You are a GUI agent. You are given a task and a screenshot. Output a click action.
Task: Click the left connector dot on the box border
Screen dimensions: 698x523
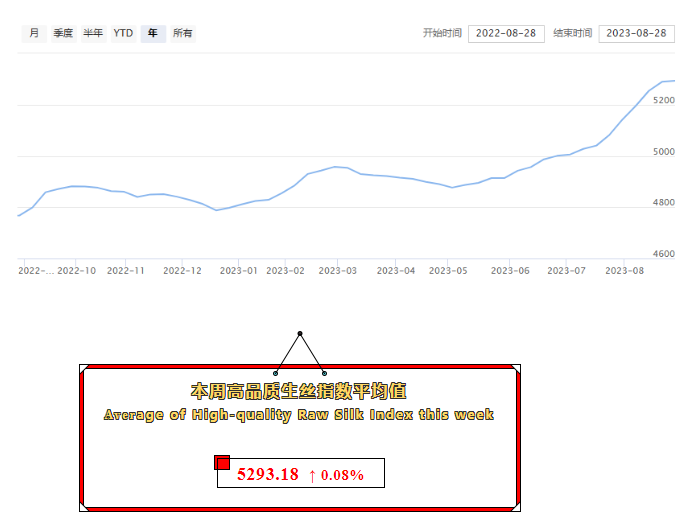click(275, 373)
